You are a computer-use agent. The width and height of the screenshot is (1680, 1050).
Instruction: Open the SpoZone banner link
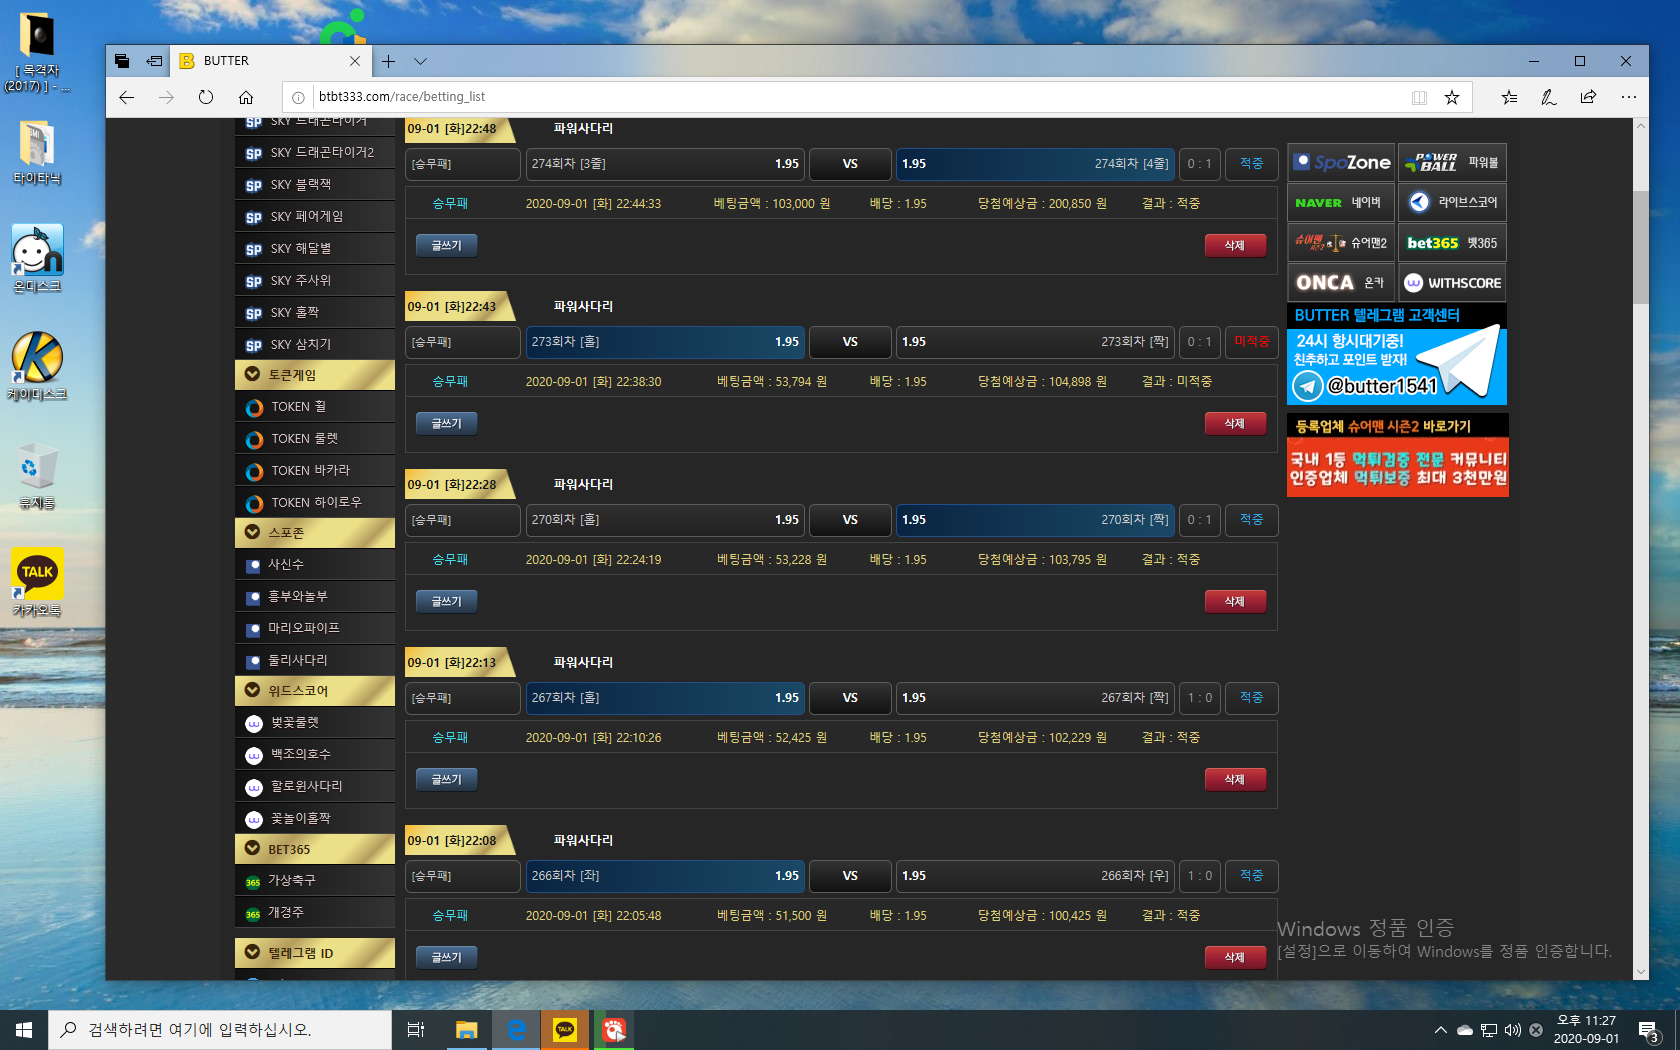click(1341, 163)
